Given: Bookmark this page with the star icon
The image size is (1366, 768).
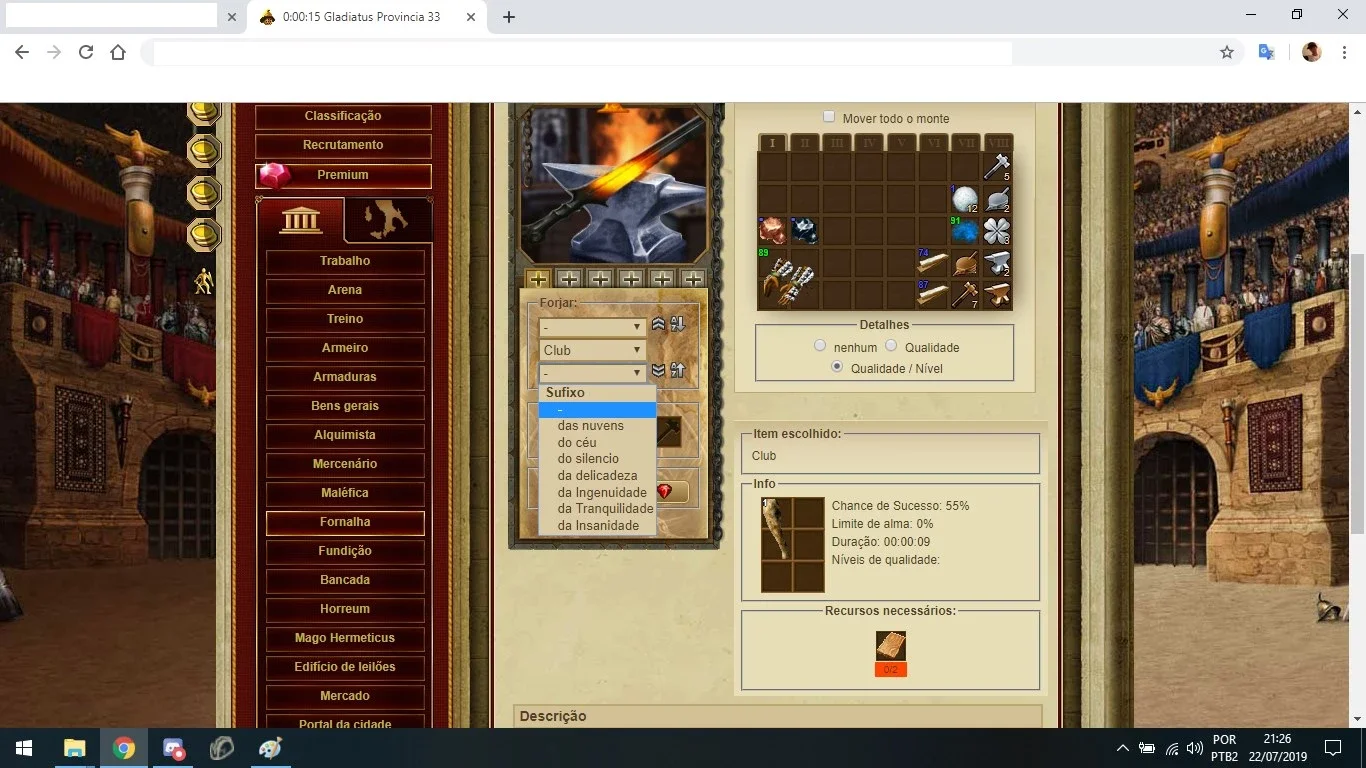Looking at the screenshot, I should (1227, 52).
